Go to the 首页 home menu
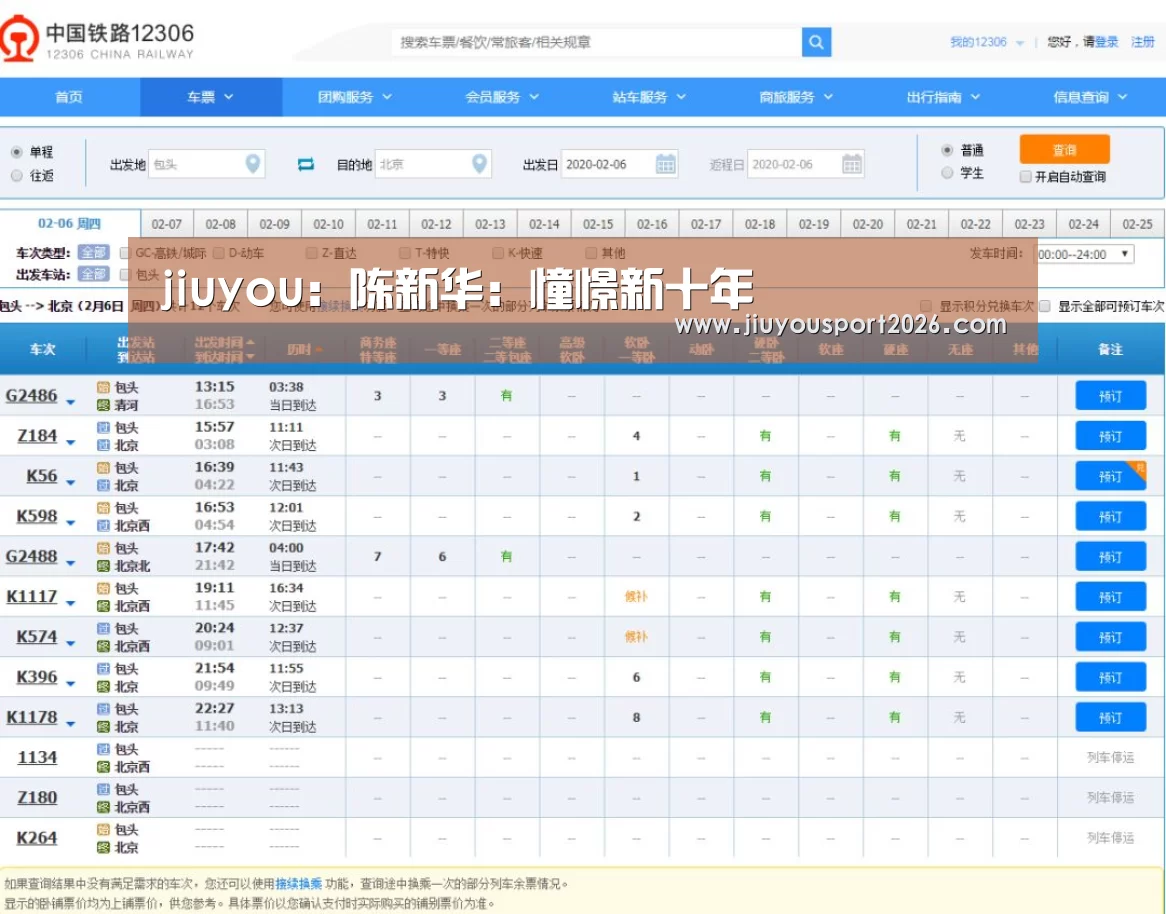The height and width of the screenshot is (914, 1166). [x=69, y=97]
